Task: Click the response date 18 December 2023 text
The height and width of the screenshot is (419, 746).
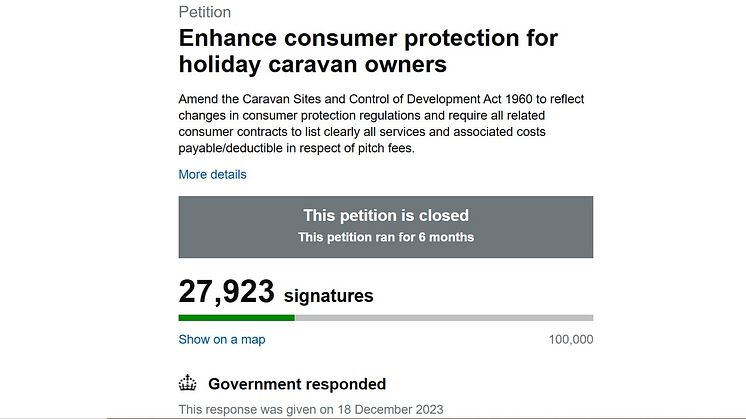Action: click(x=310, y=409)
